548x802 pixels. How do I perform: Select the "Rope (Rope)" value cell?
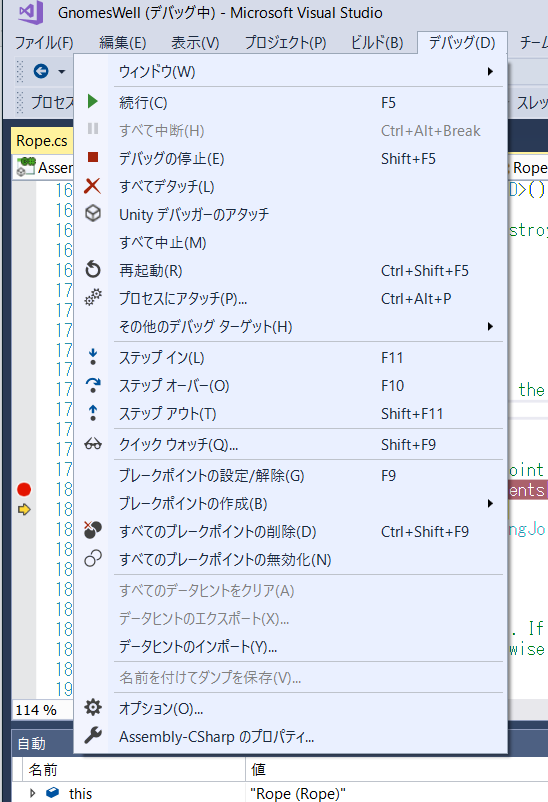pyautogui.click(x=397, y=793)
